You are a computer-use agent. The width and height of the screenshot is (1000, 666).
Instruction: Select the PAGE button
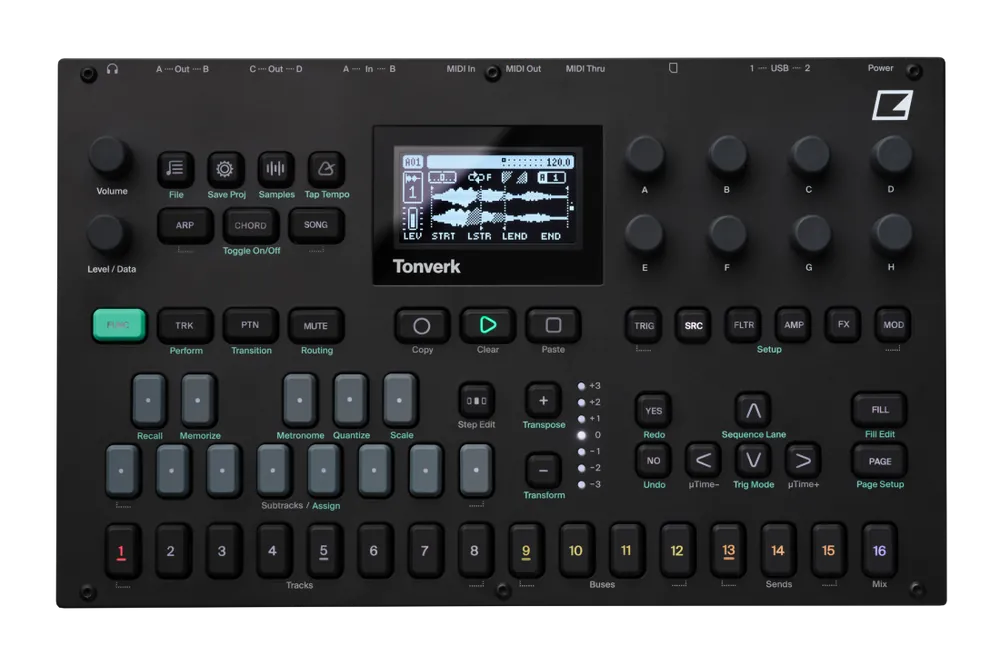(879, 461)
